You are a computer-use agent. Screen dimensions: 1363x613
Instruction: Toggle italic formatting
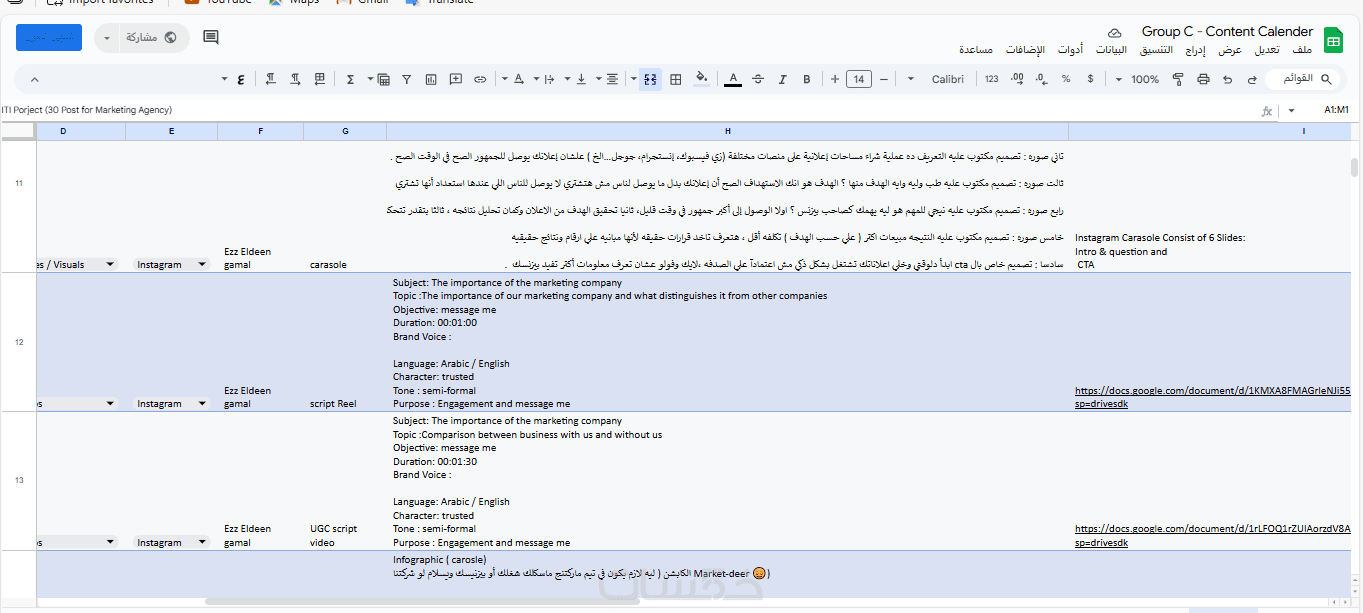tap(783, 79)
